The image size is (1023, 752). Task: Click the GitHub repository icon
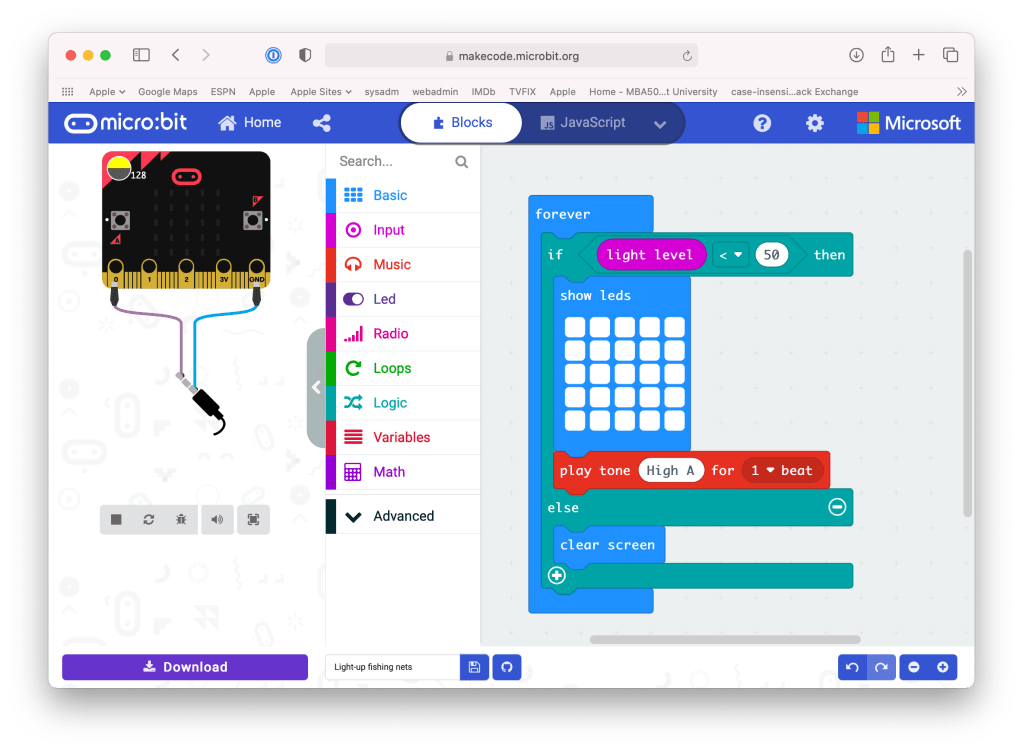point(506,667)
